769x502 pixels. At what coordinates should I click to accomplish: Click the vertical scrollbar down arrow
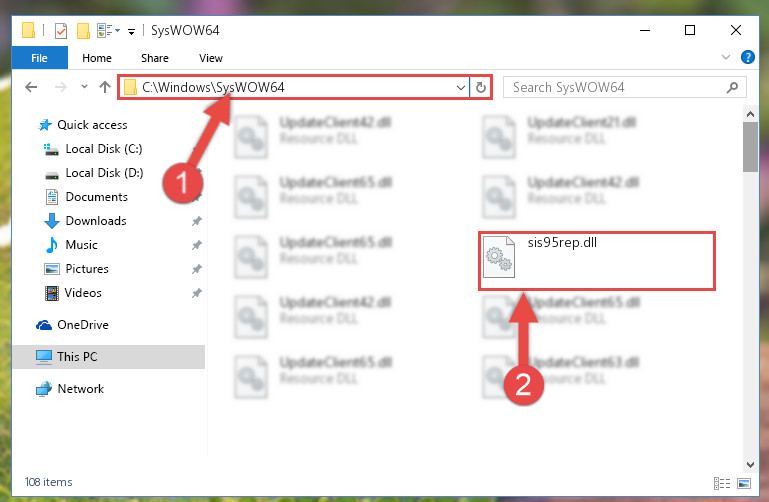750,464
